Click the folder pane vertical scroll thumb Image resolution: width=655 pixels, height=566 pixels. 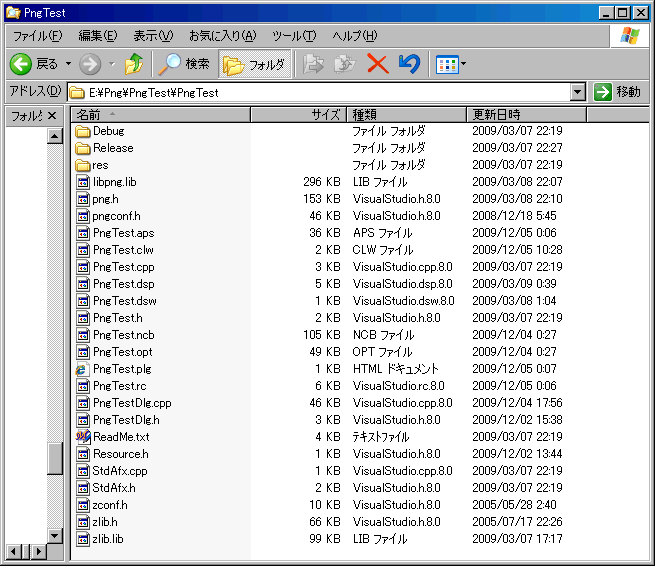55,459
